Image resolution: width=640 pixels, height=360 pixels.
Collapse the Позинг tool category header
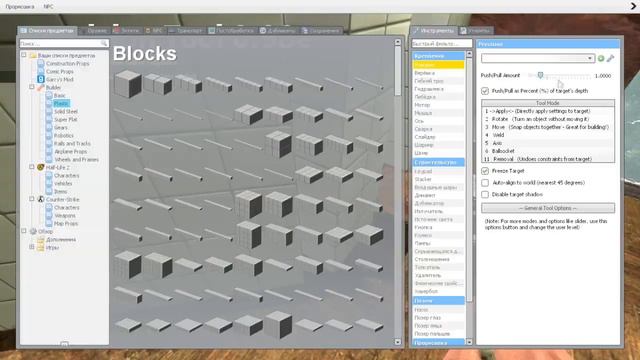point(438,301)
